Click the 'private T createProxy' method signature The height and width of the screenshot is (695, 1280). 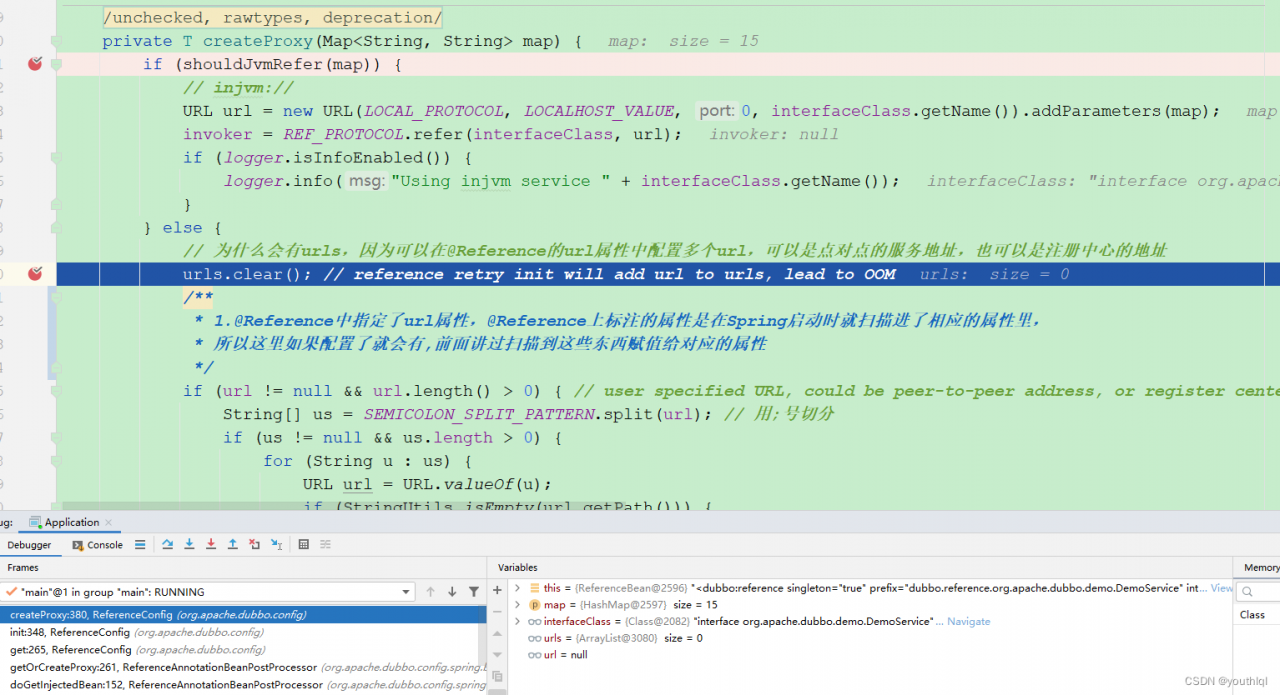(342, 41)
